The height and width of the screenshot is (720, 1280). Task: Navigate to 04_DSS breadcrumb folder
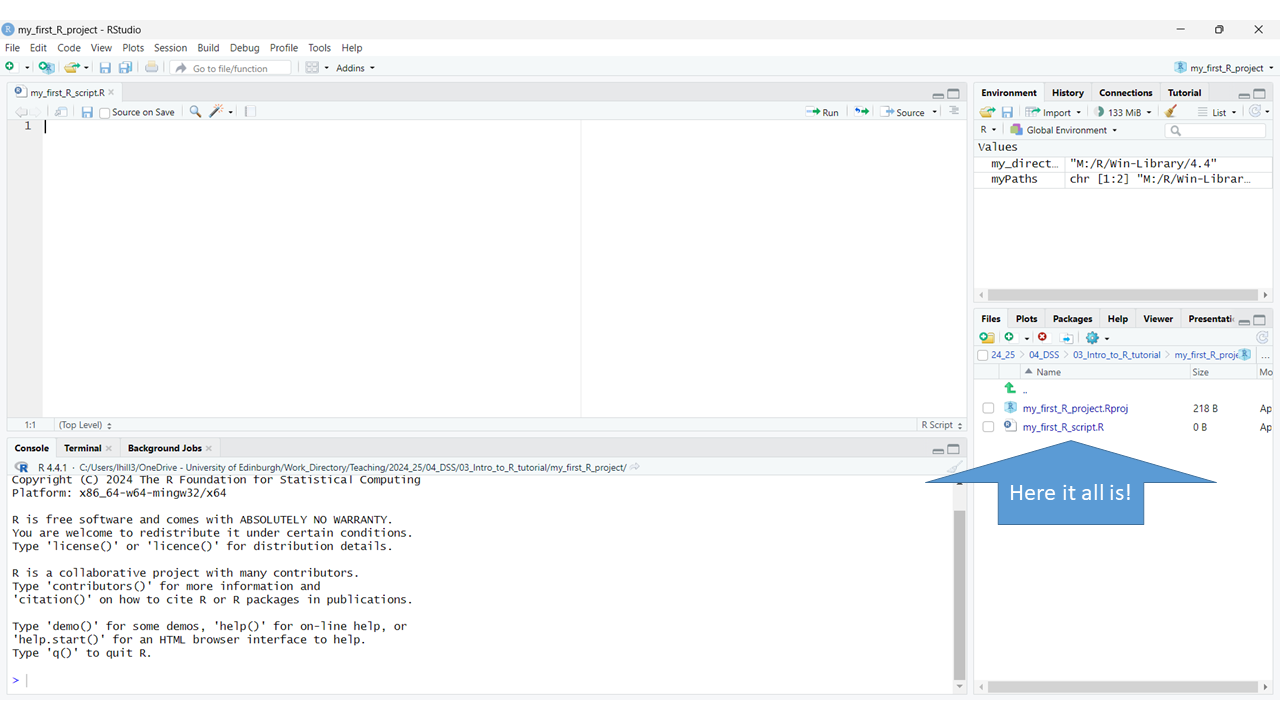click(x=1043, y=355)
